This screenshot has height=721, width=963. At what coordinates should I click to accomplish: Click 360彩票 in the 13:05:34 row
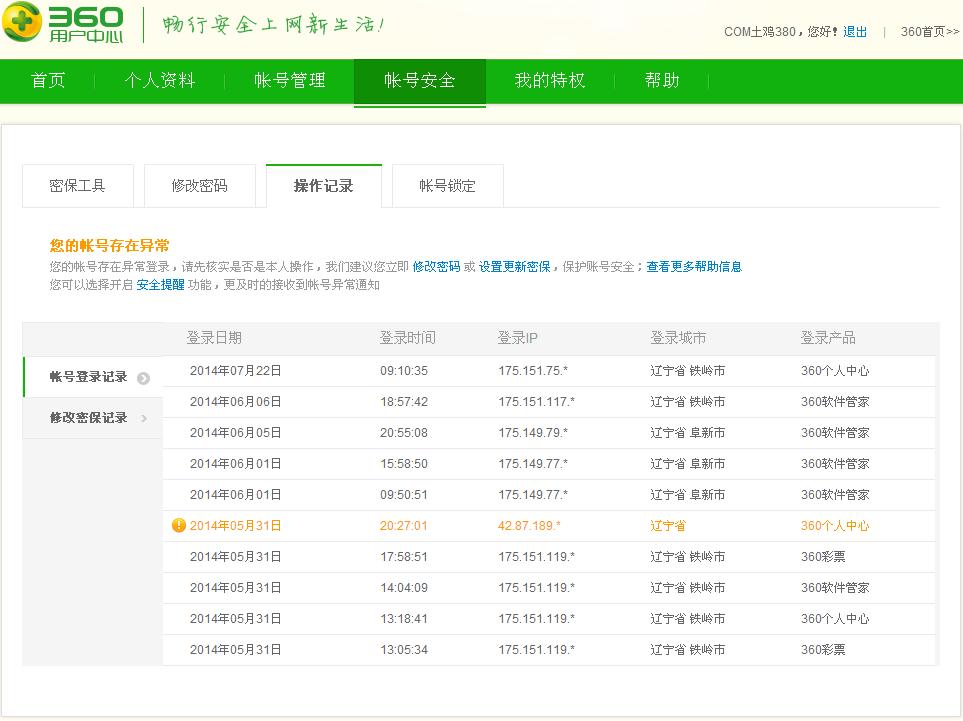pyautogui.click(x=823, y=650)
